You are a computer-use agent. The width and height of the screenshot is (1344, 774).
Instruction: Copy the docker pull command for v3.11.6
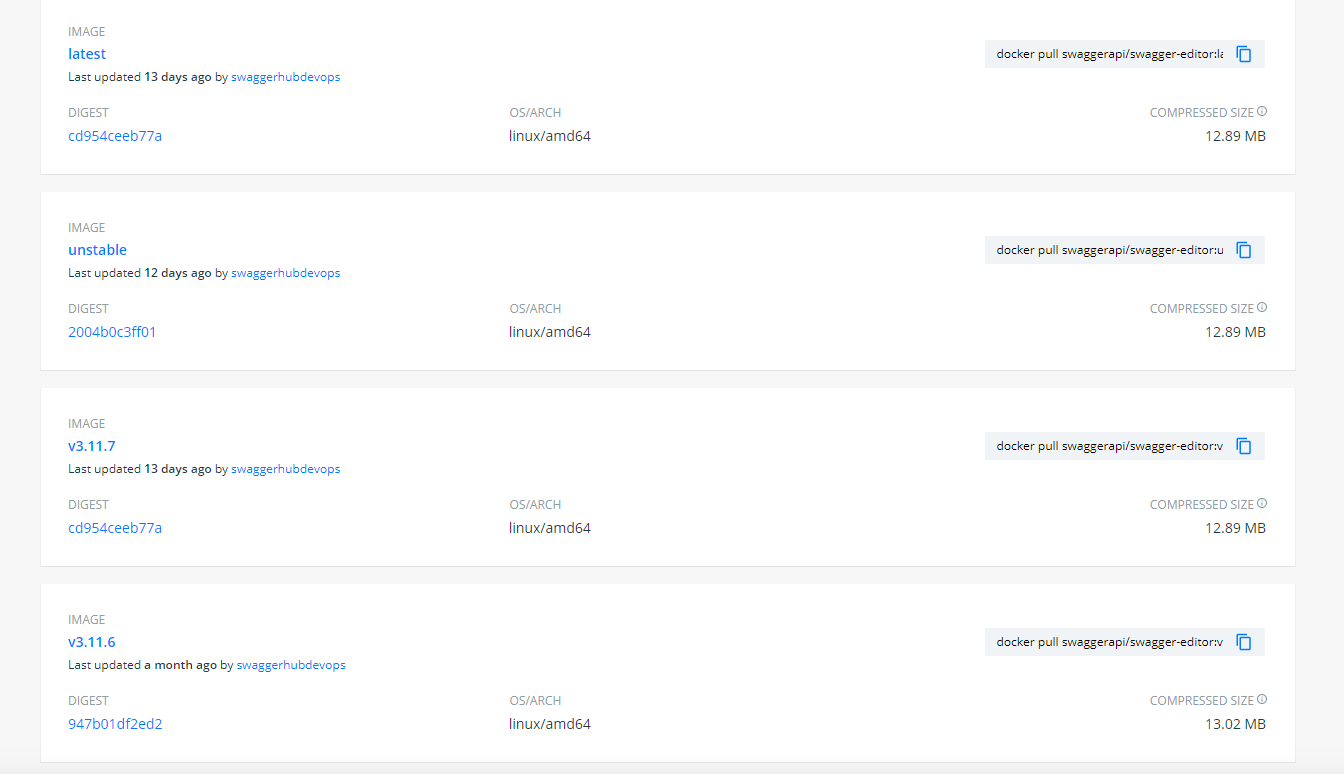1243,641
